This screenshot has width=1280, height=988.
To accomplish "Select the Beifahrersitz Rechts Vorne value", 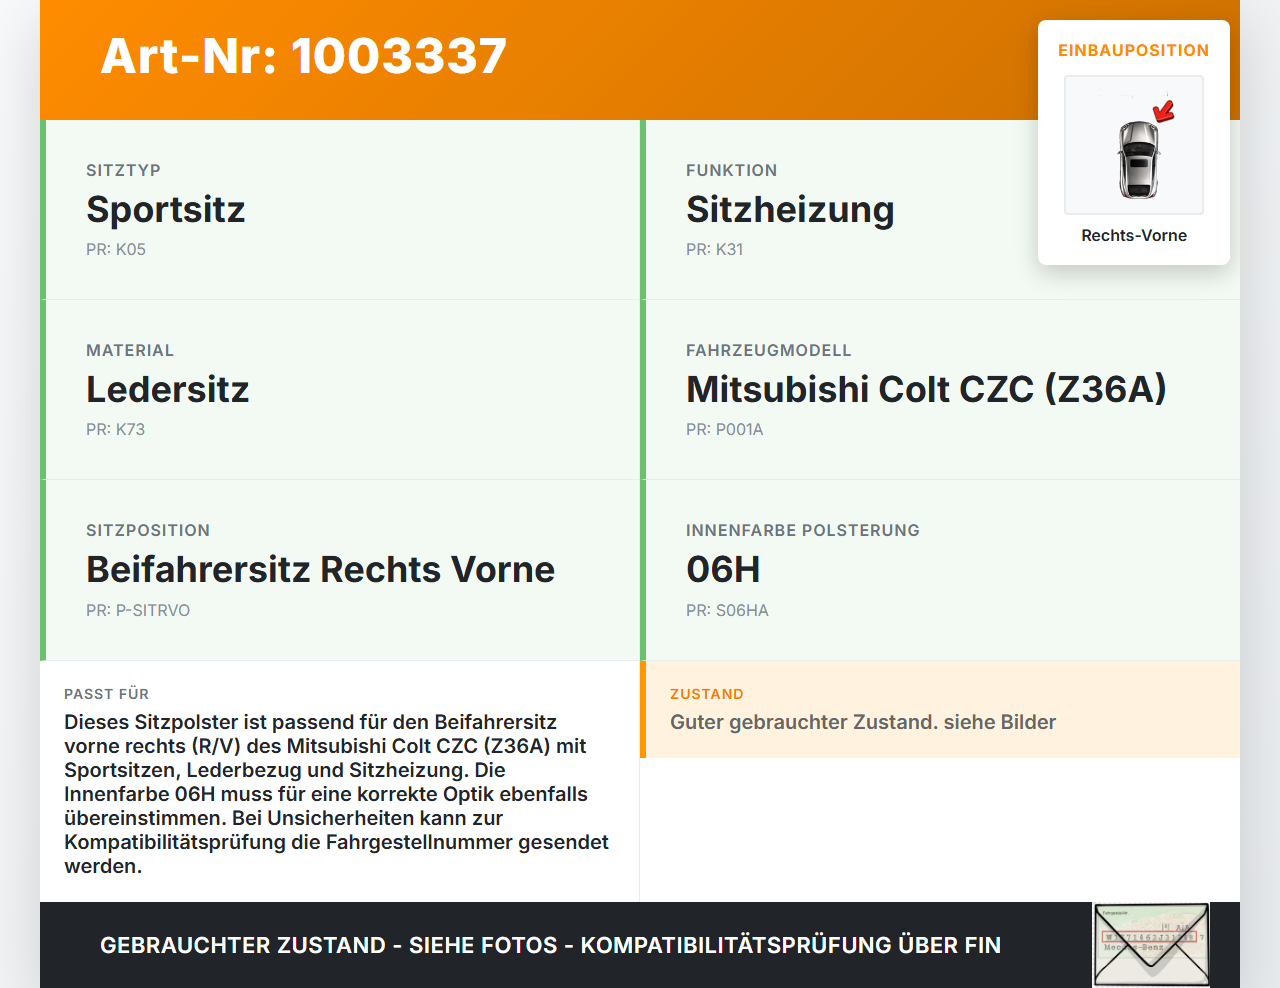I will point(321,569).
